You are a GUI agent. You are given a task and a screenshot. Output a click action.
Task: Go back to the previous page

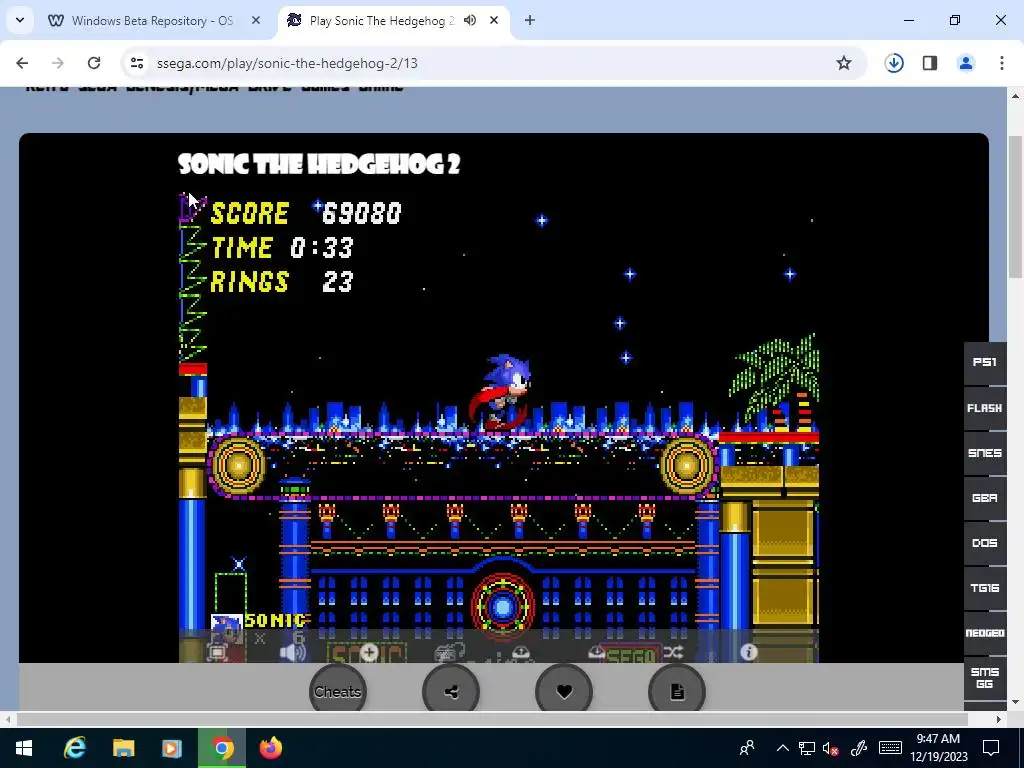(22, 63)
